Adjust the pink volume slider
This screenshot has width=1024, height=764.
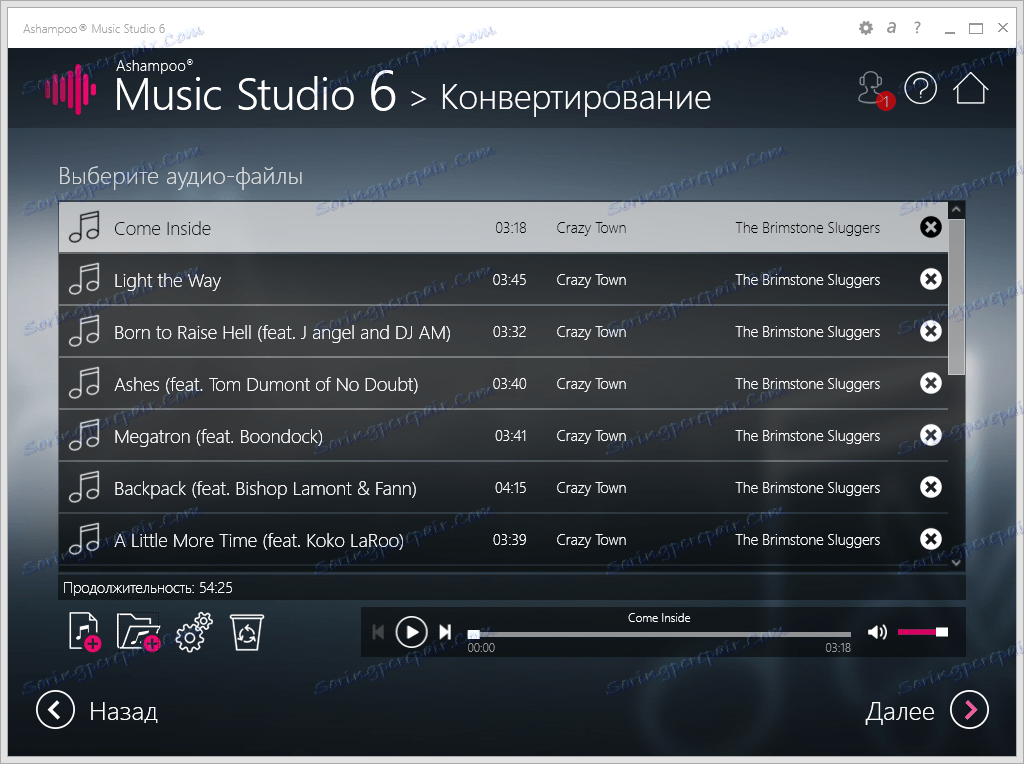click(923, 631)
